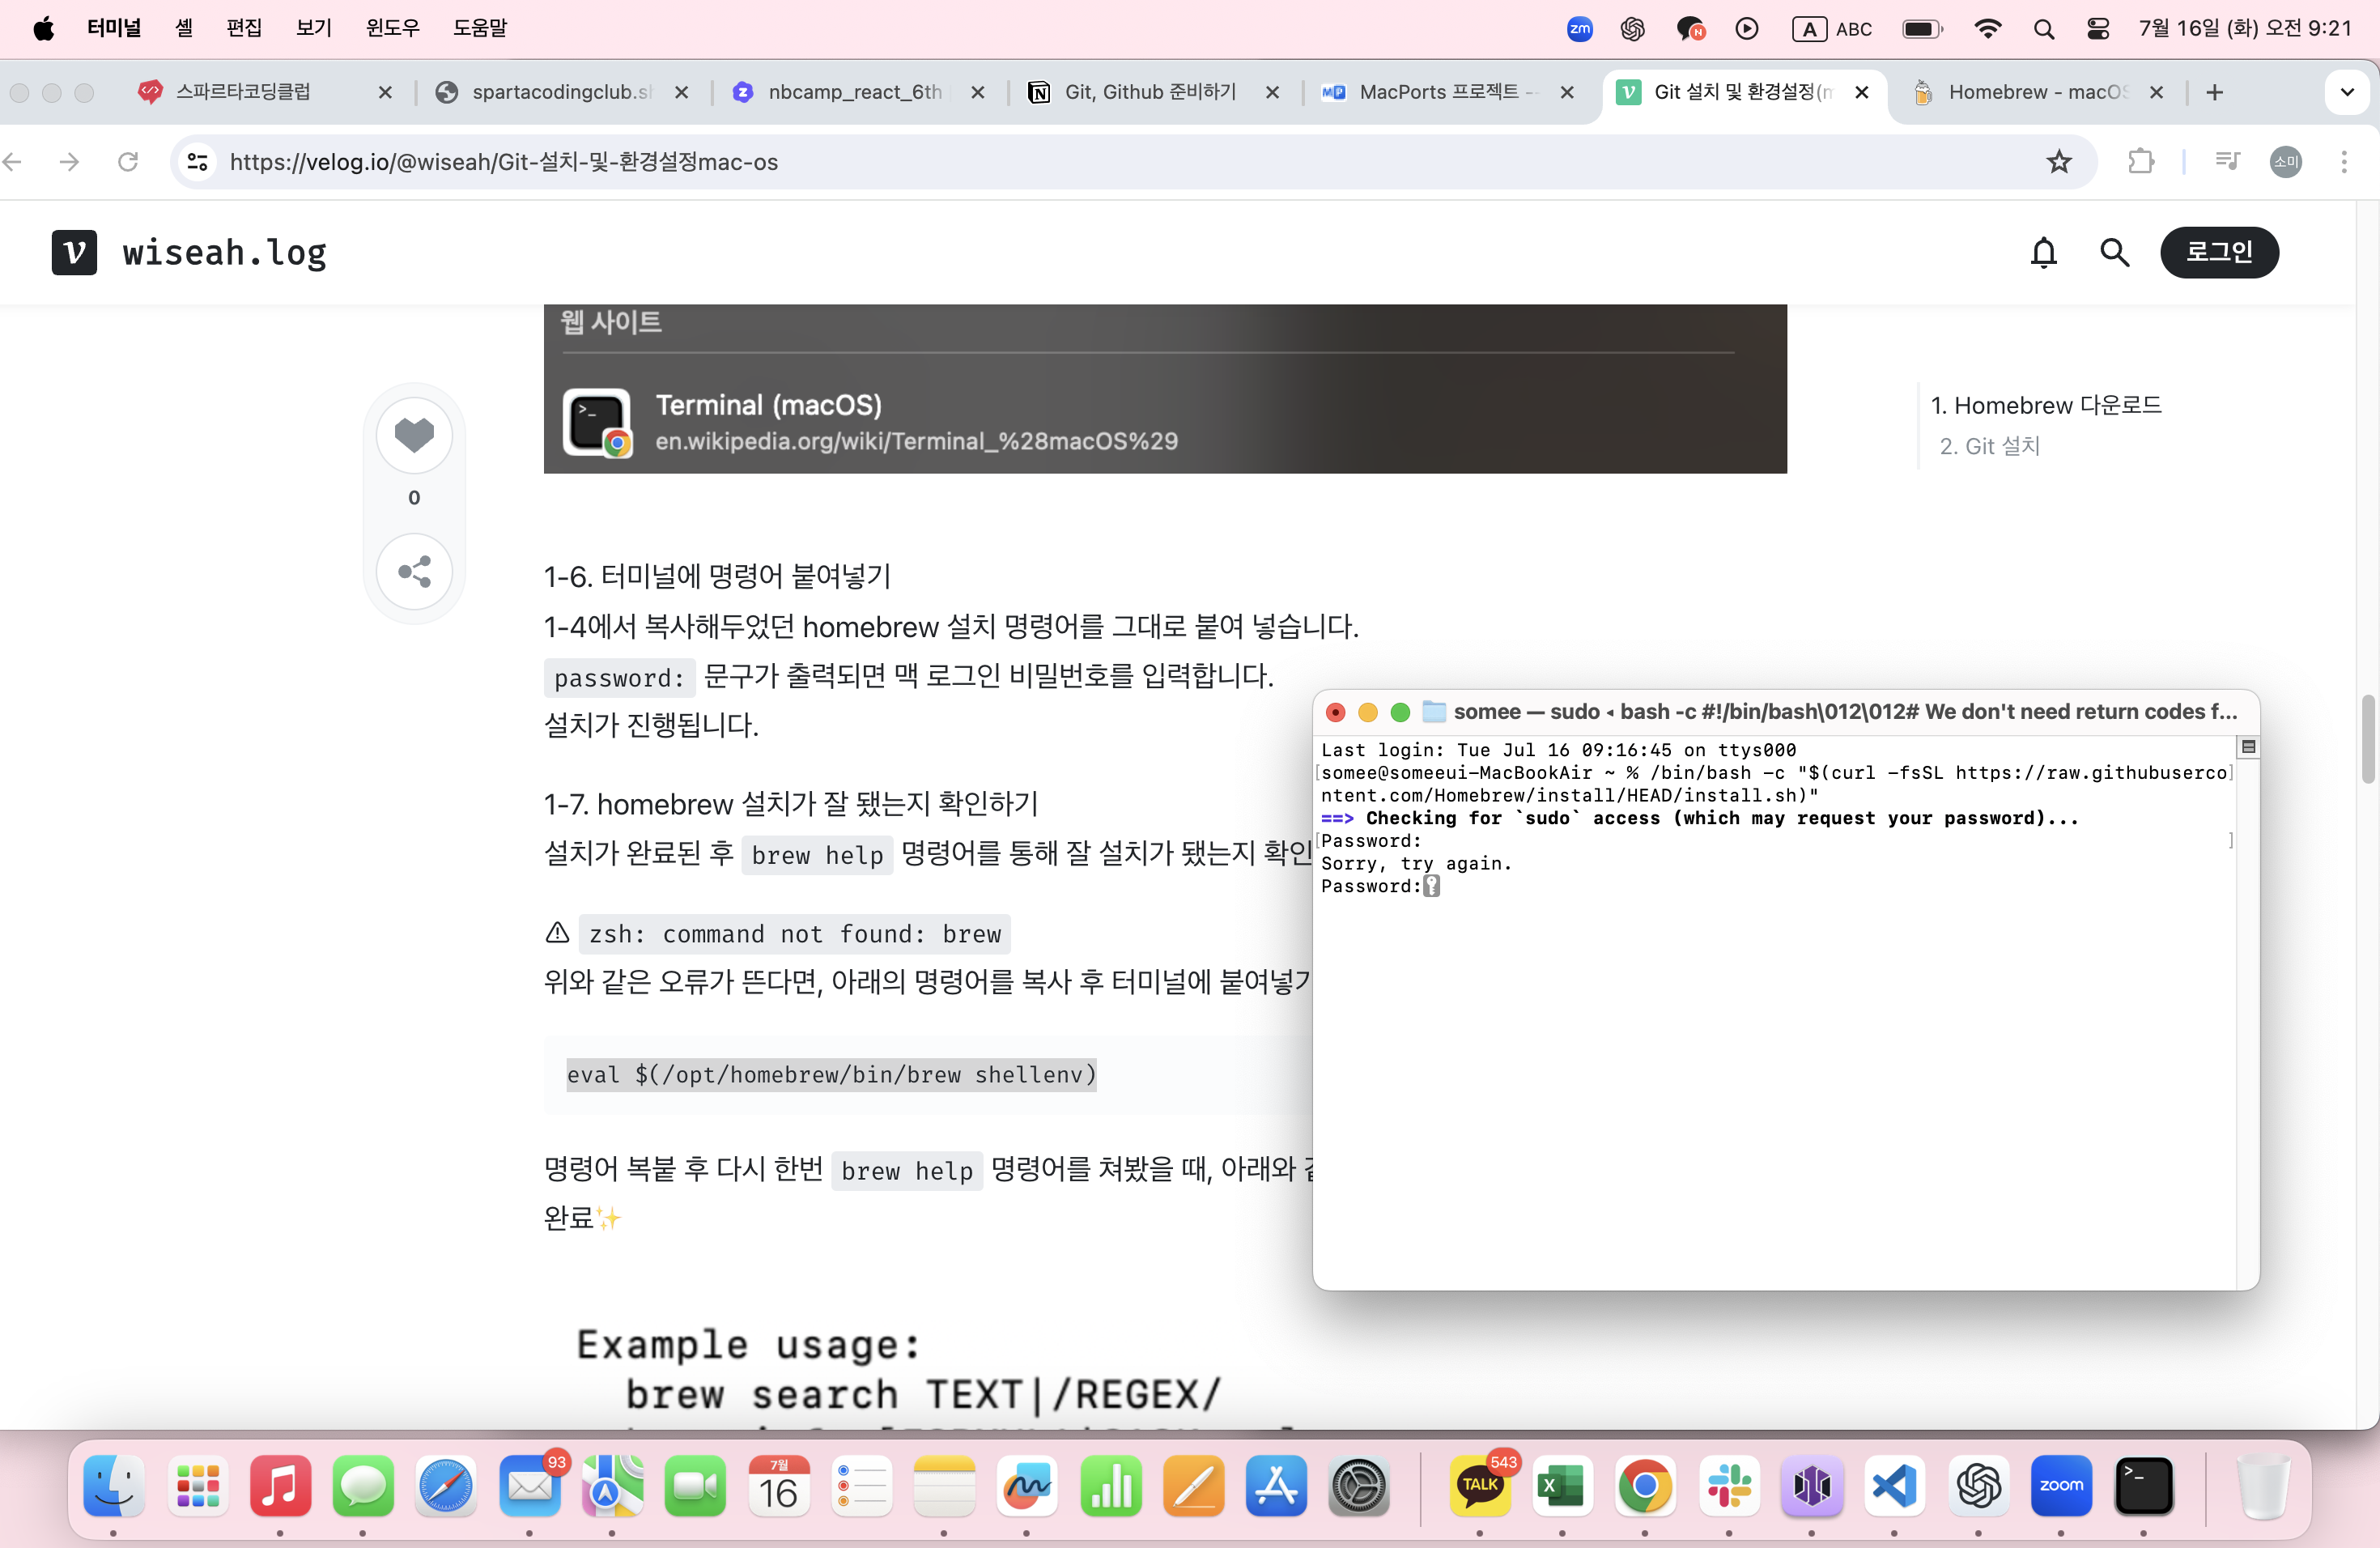This screenshot has width=2380, height=1548.
Task: Open wiseah.log blog title link
Action: [225, 252]
